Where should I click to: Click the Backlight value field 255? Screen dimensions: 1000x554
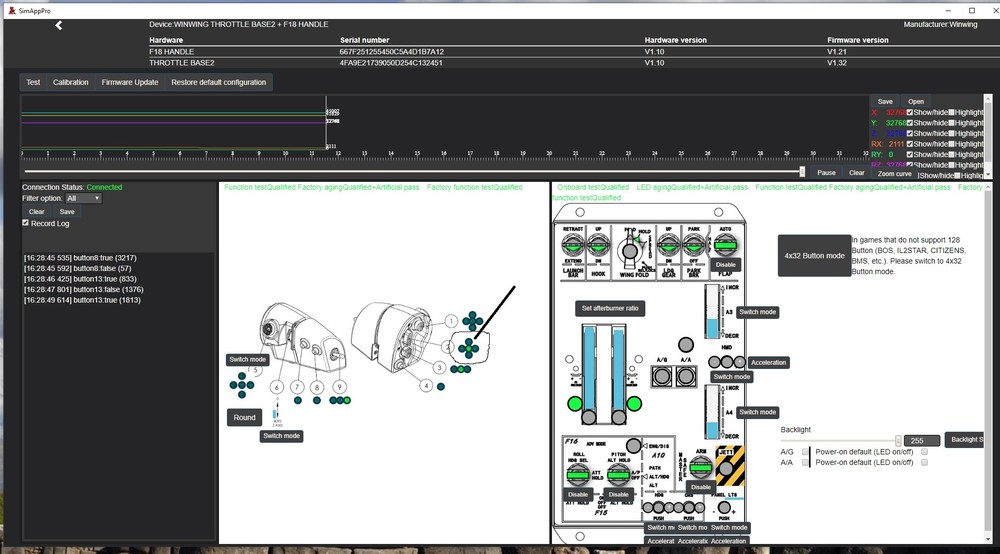tap(922, 441)
